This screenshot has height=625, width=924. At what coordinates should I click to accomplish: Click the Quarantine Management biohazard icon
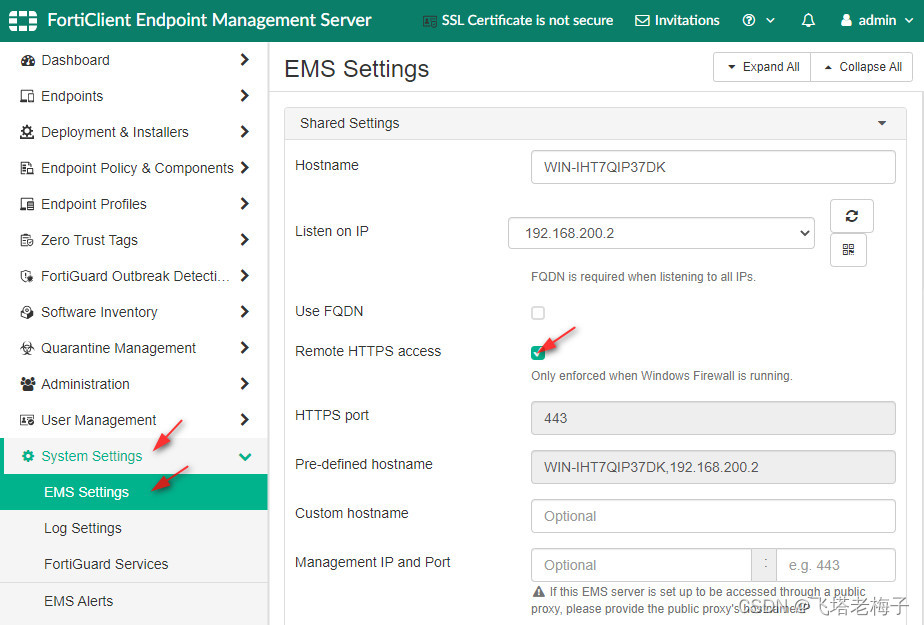[27, 348]
